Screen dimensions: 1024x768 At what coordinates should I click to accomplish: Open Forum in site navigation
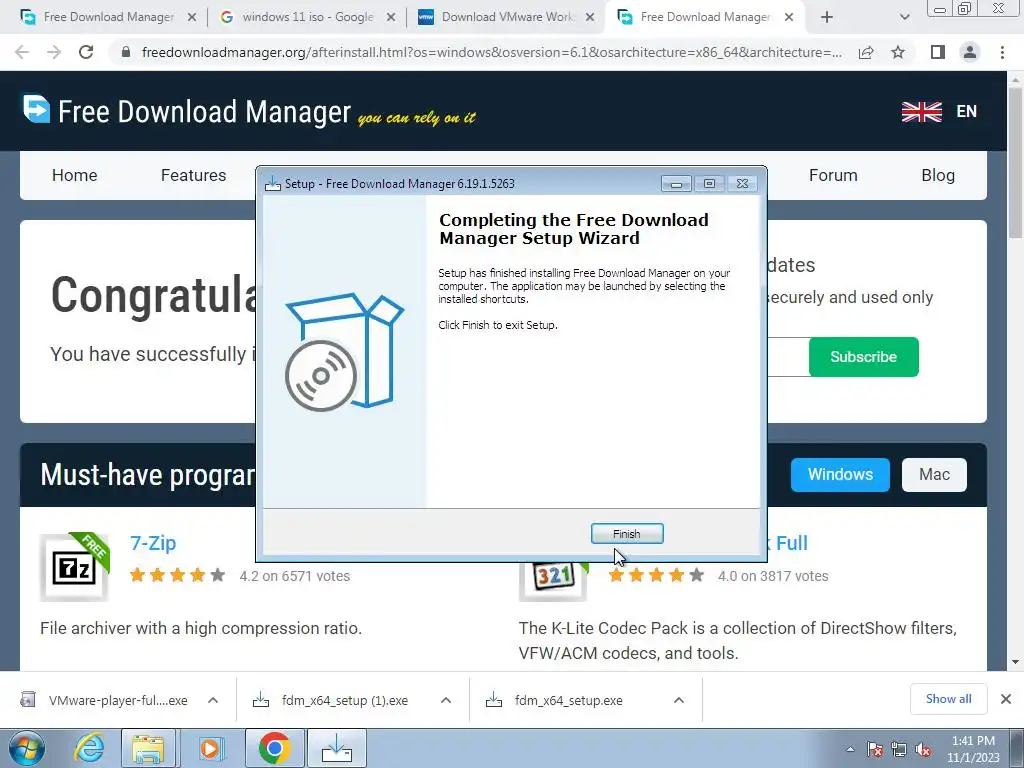(833, 175)
